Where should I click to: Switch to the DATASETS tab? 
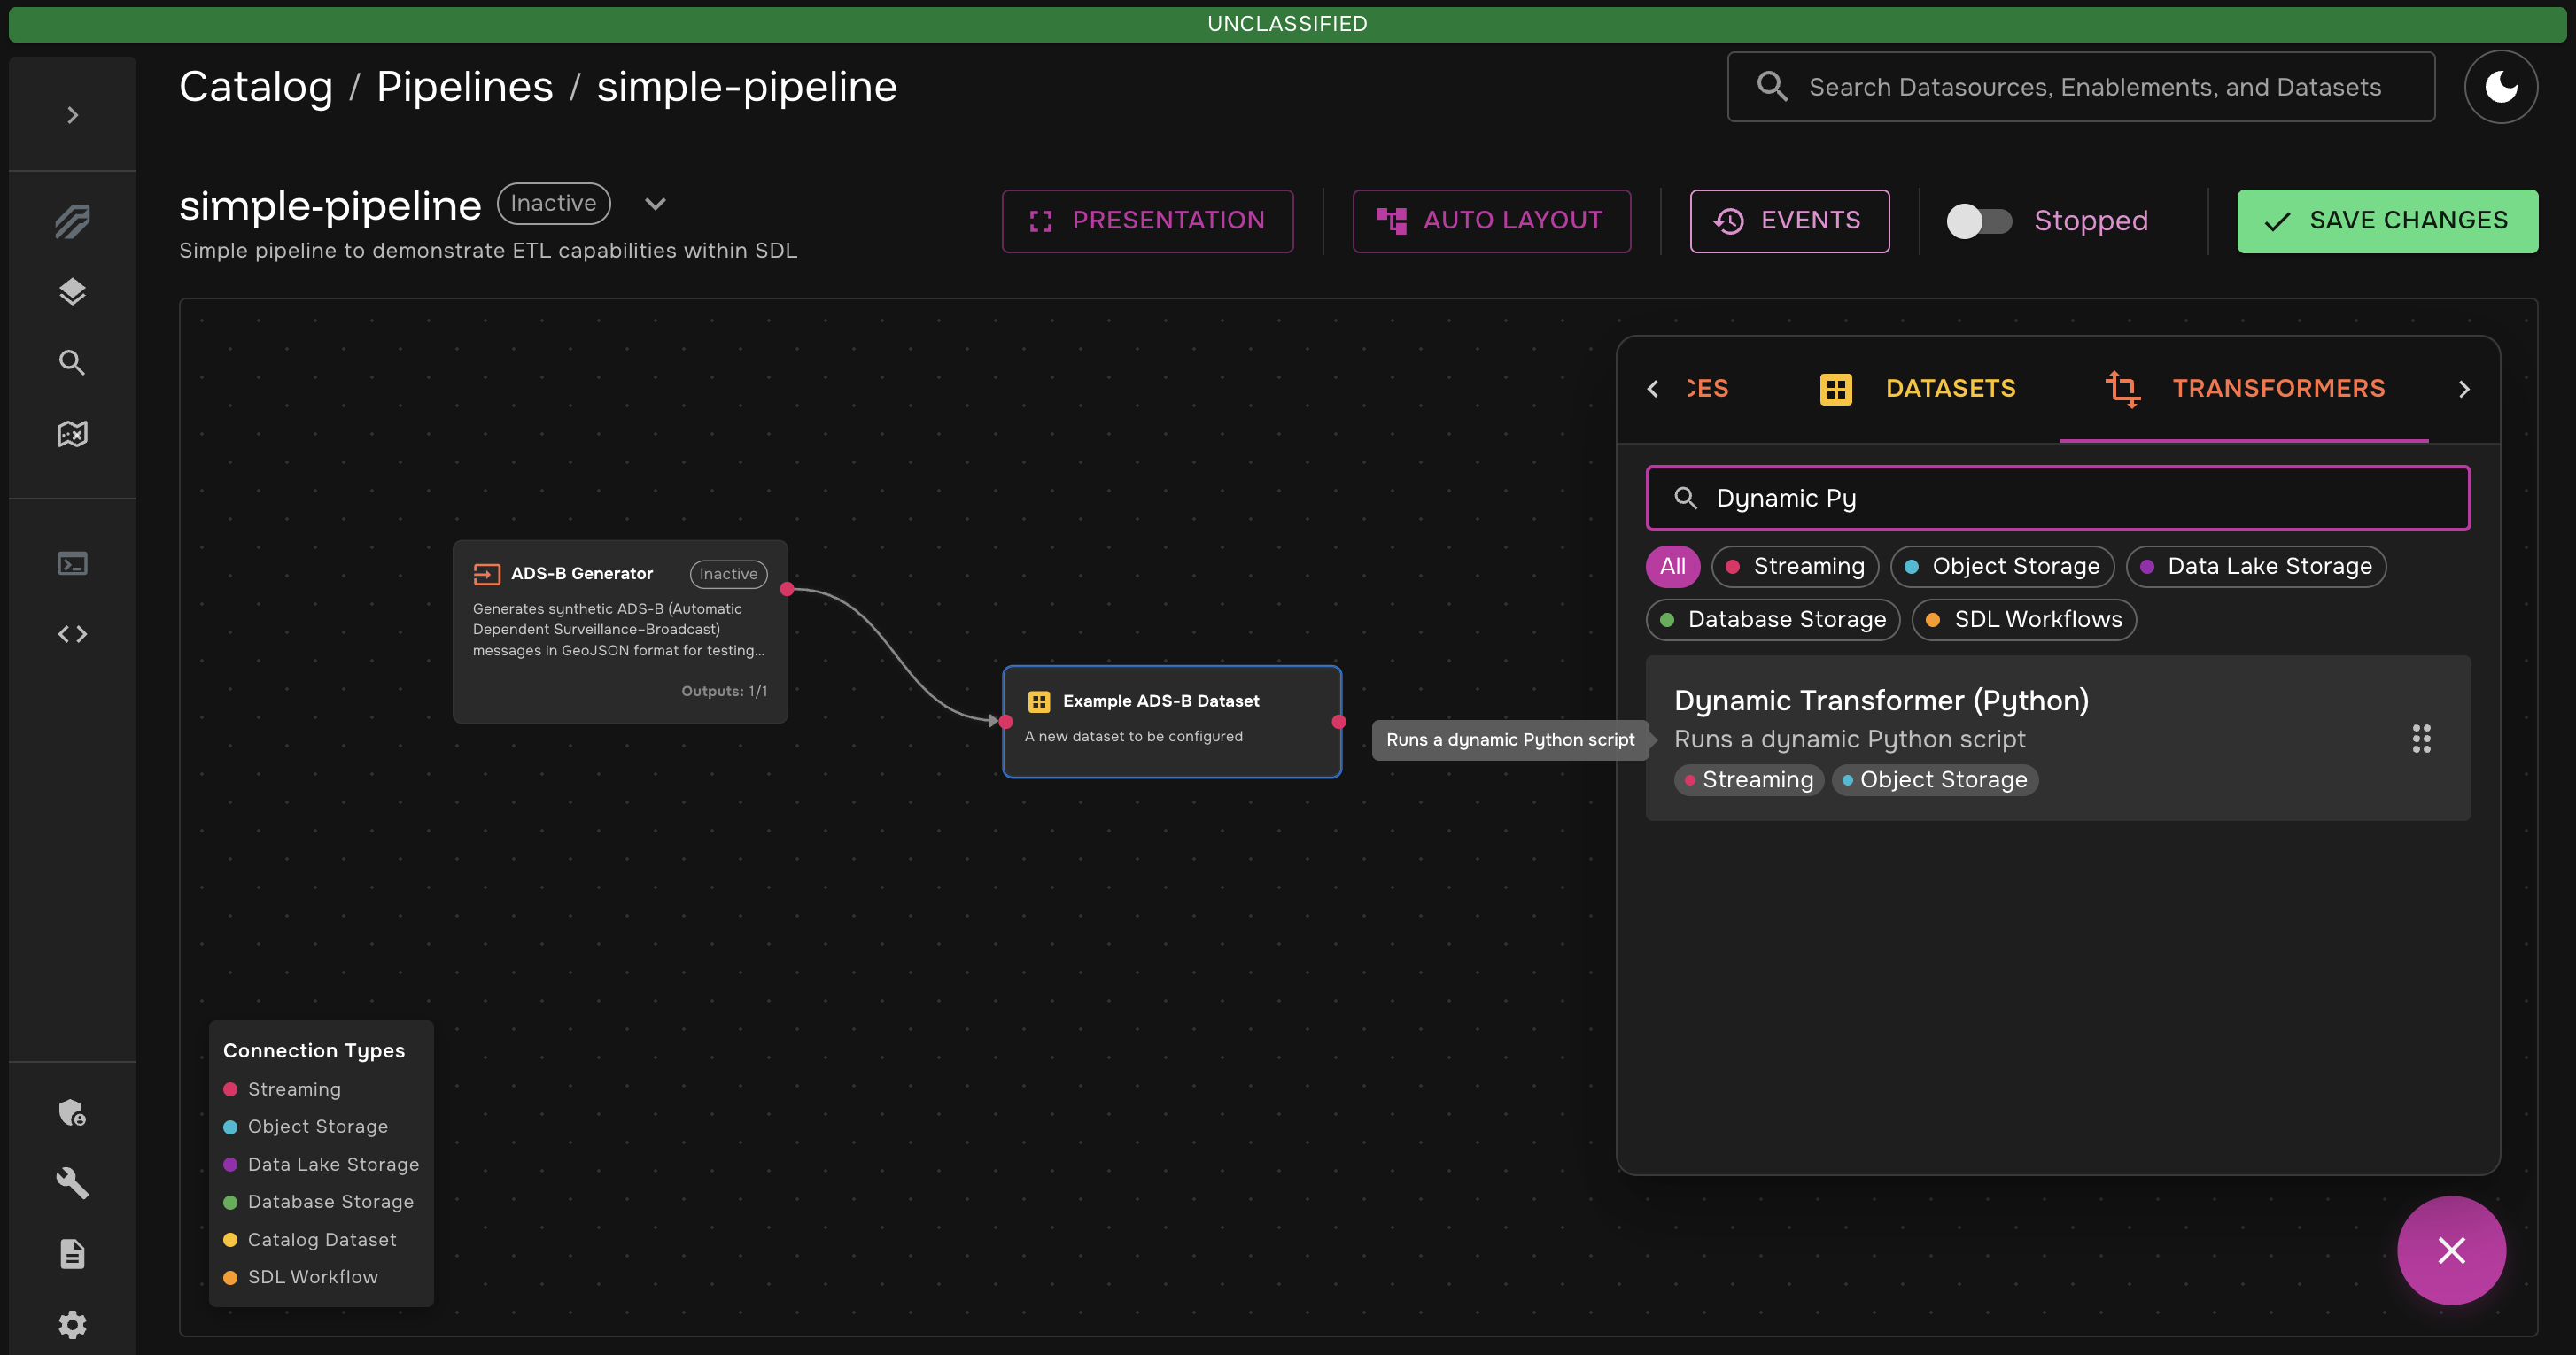1918,389
